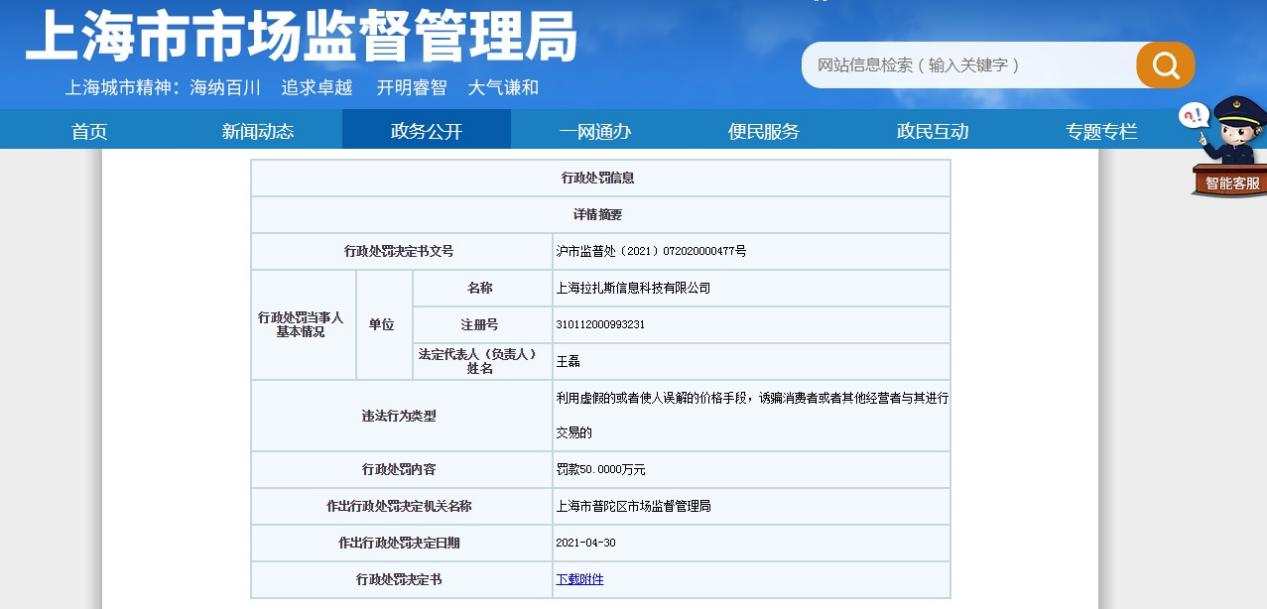Click the 下载附件 download link
The height and width of the screenshot is (609, 1267).
(580, 579)
